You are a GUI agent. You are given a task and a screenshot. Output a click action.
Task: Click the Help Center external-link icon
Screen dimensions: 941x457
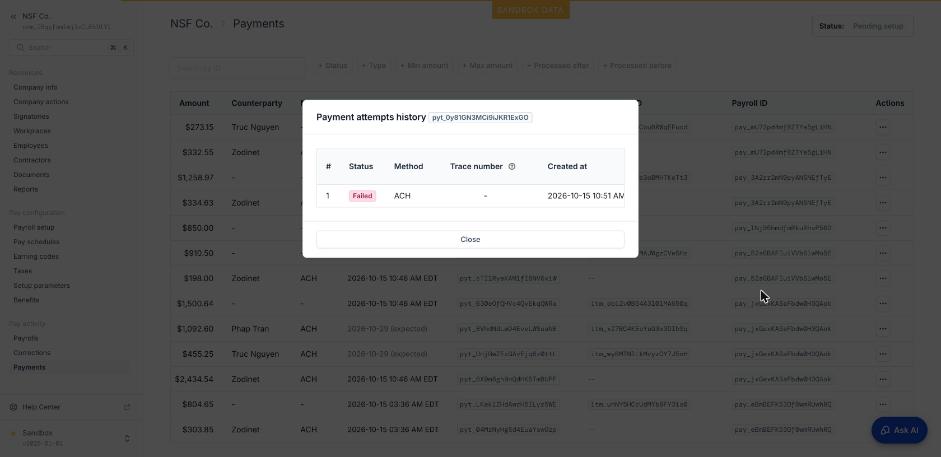click(x=127, y=407)
